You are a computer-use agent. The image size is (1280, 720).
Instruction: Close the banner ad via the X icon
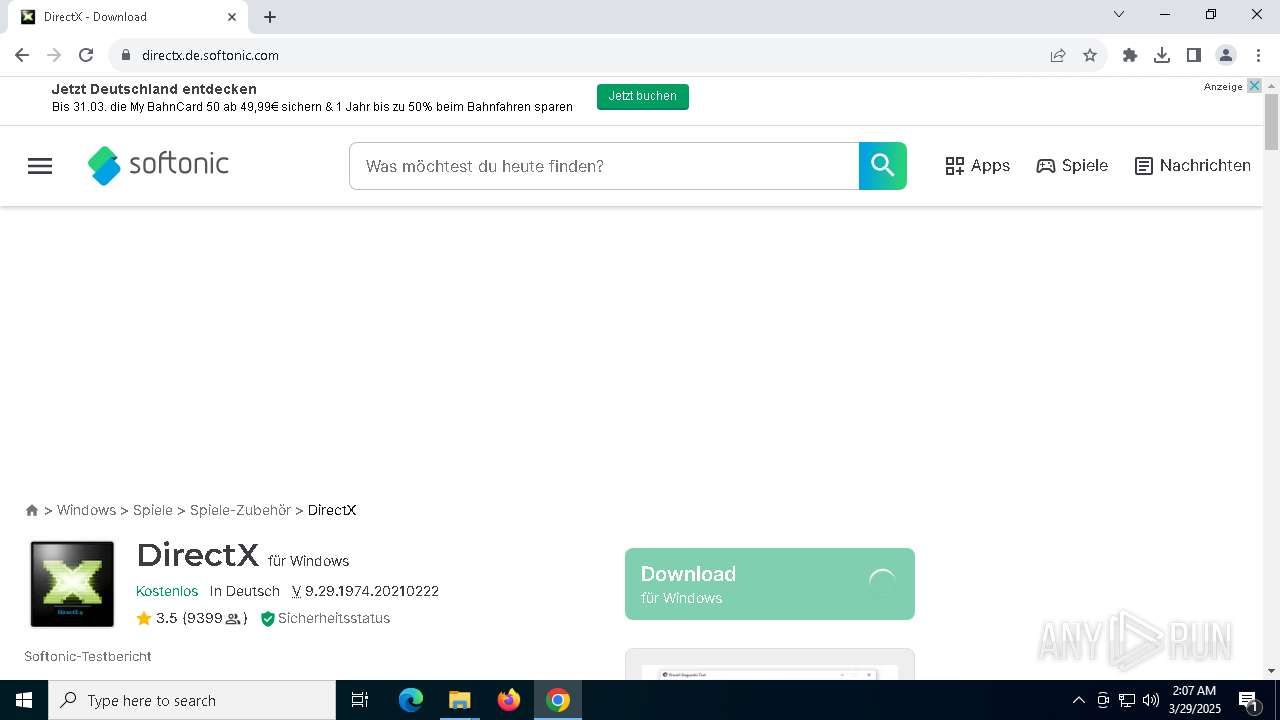1254,86
